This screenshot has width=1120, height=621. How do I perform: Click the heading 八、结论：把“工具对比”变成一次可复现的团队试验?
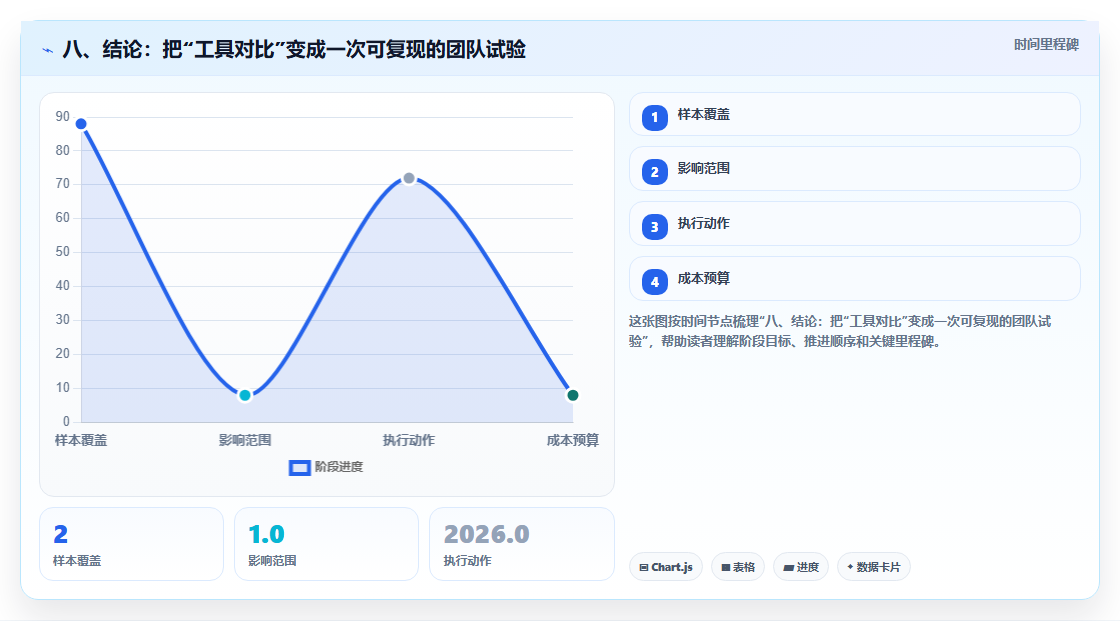pyautogui.click(x=294, y=49)
